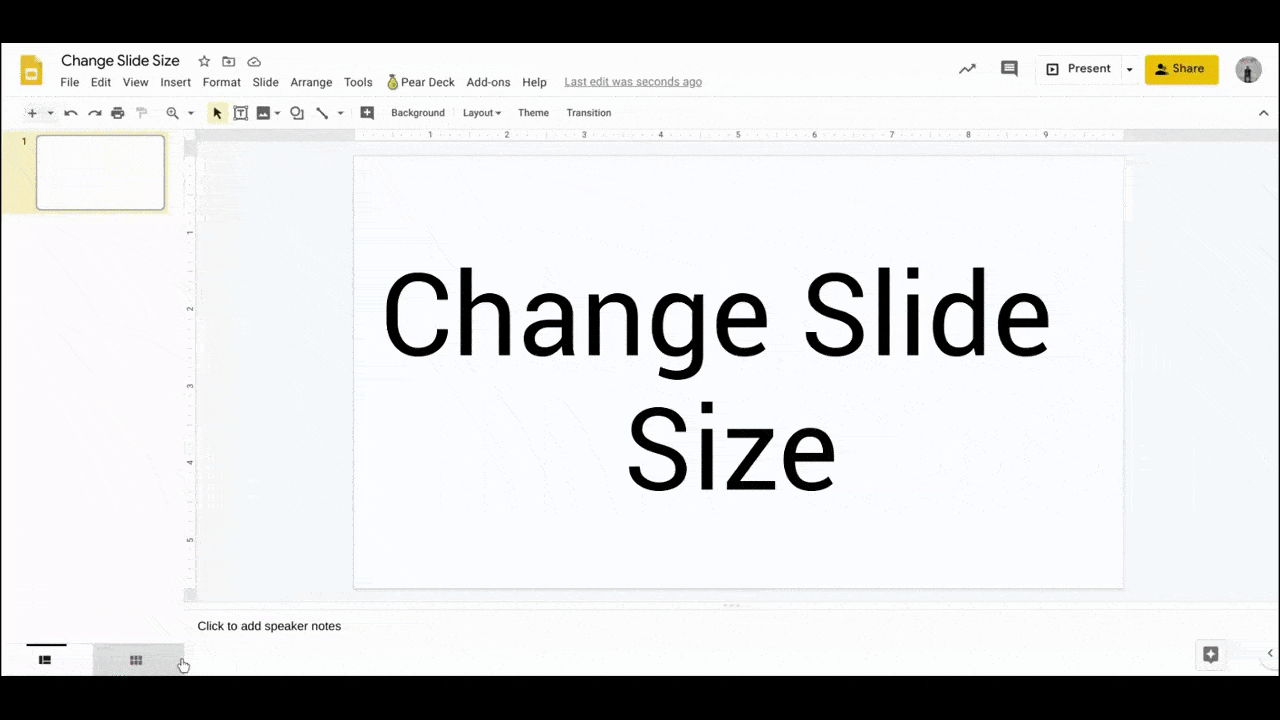
Task: Open the line type dropdown arrow
Action: coord(340,113)
